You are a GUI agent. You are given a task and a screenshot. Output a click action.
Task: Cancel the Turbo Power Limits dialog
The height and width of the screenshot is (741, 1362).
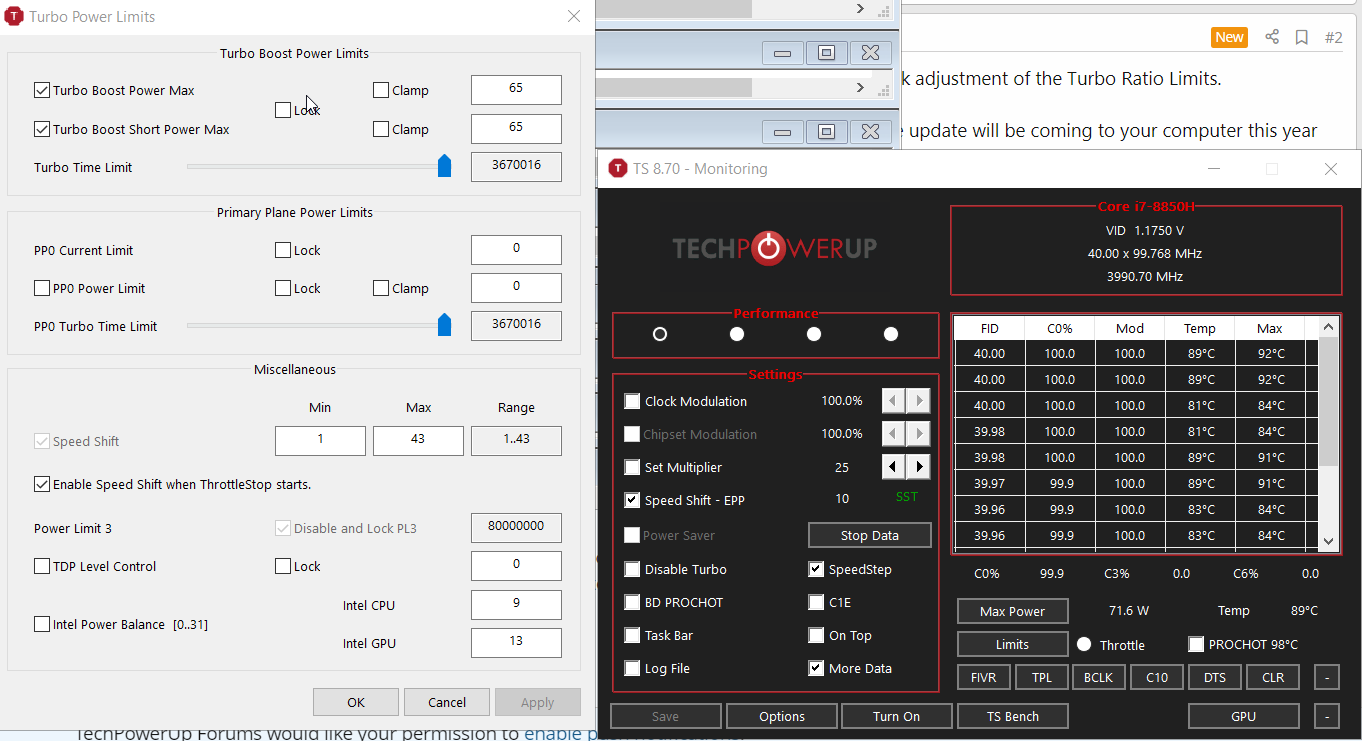point(447,702)
